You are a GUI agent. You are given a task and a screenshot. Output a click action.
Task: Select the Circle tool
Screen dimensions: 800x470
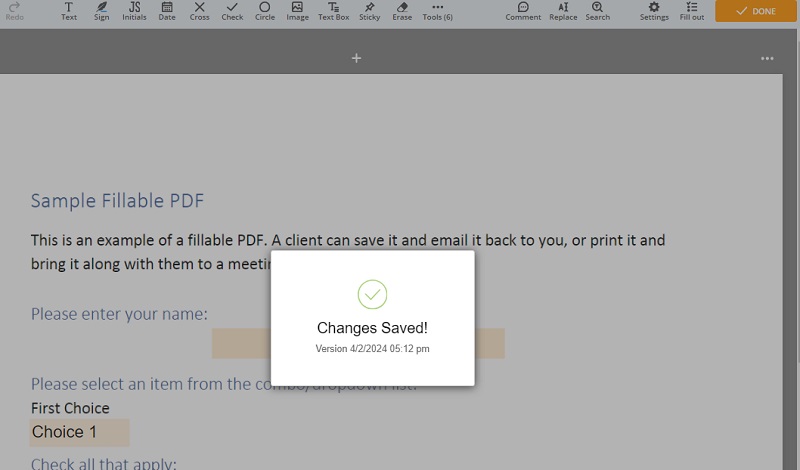click(x=265, y=11)
